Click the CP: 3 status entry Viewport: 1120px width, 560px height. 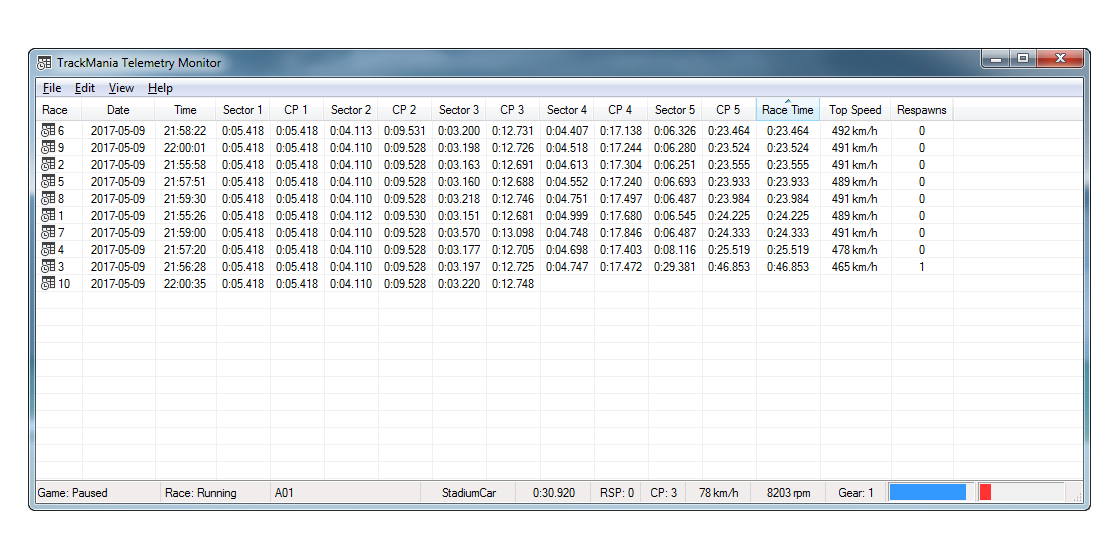coord(664,493)
